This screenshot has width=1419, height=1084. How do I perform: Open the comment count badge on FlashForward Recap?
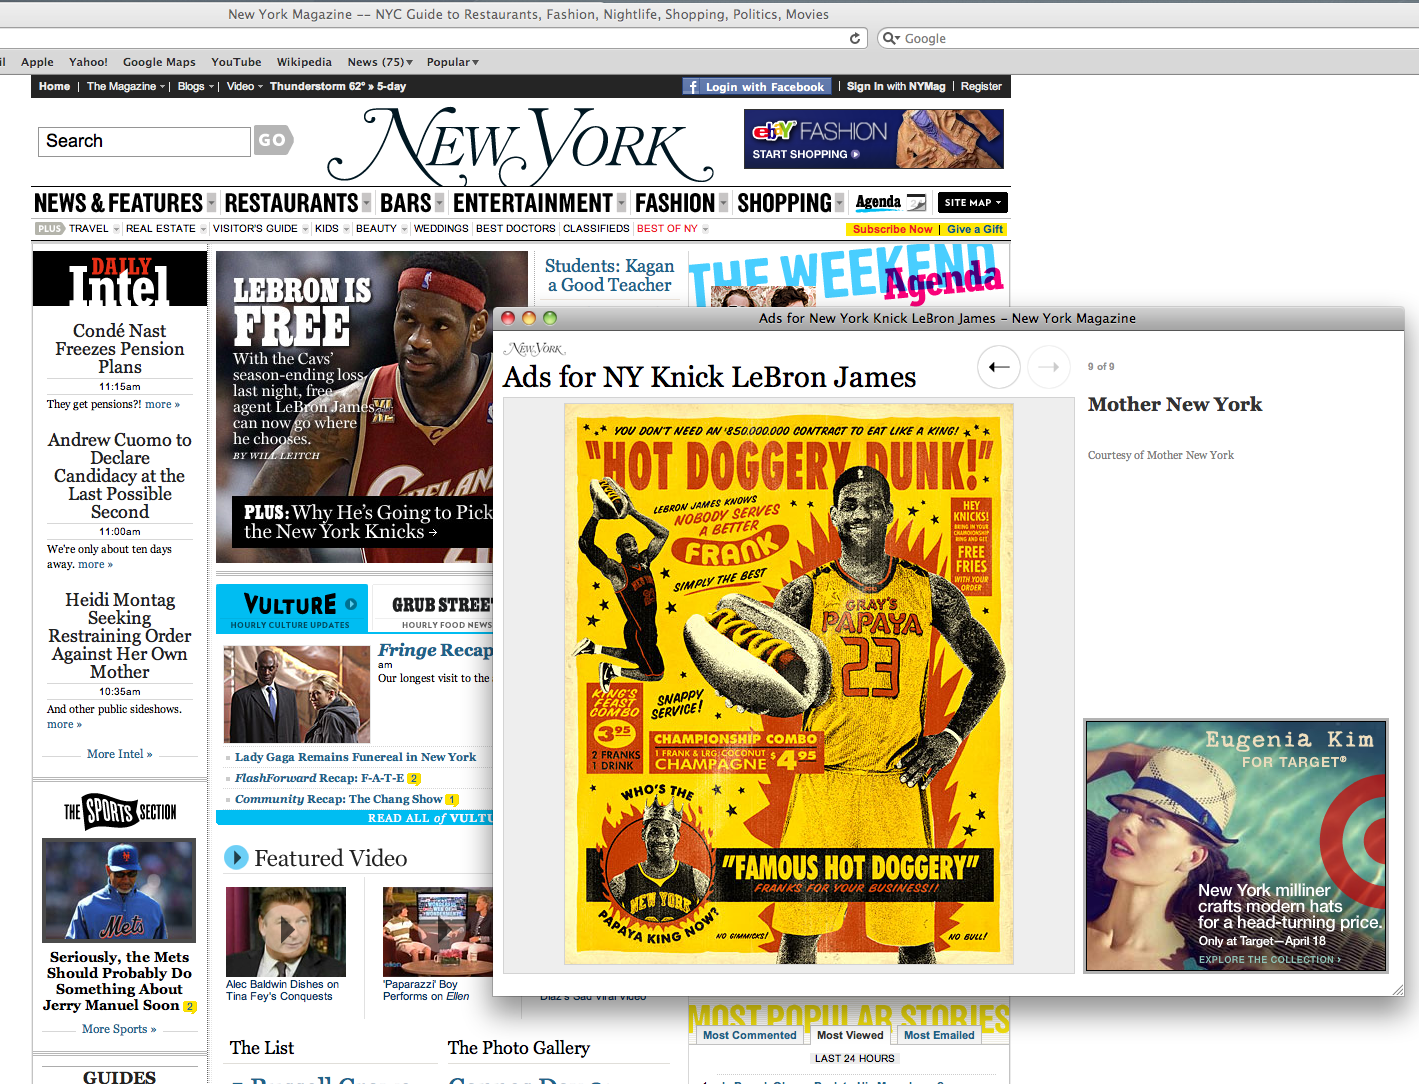tap(414, 778)
